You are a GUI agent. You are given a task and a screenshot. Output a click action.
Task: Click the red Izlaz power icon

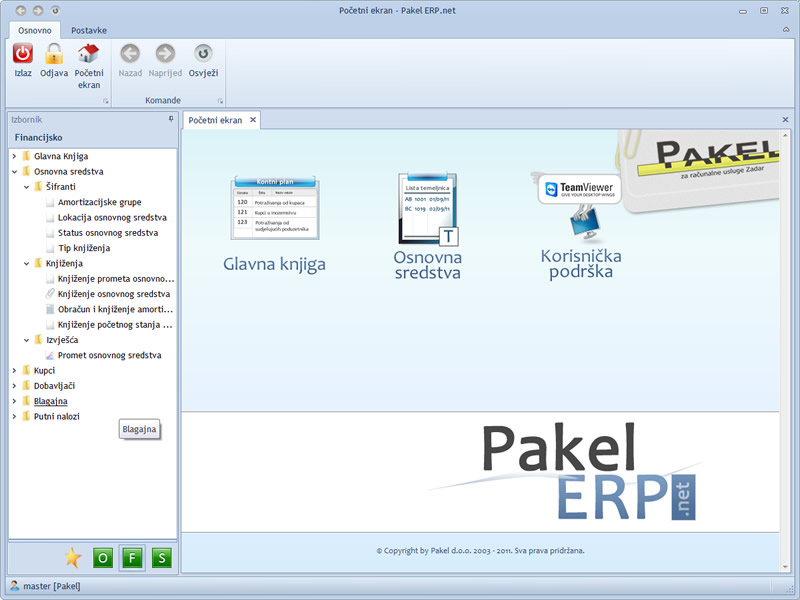[23, 54]
